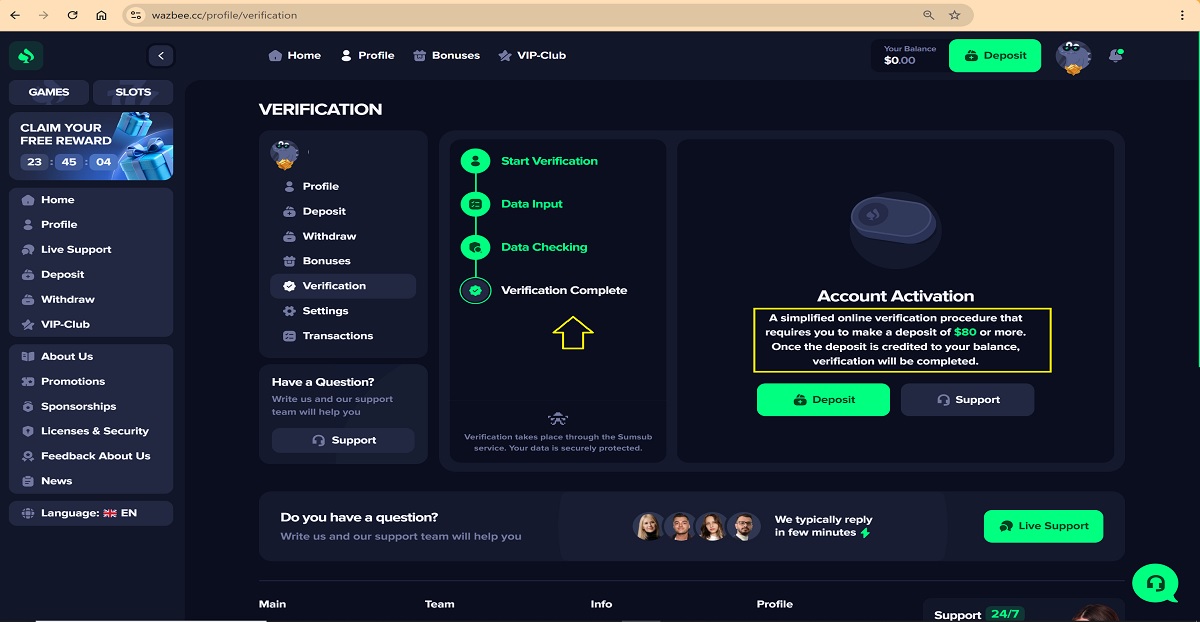The image size is (1200, 622).
Task: Switch to the SLOTS tab
Action: click(x=133, y=92)
